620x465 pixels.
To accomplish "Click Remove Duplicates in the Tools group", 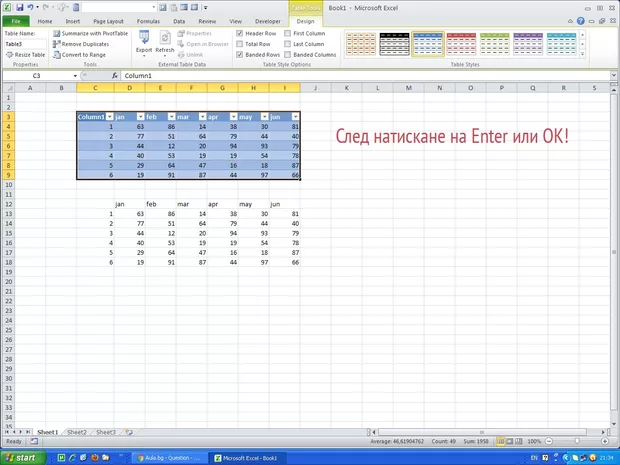I will [85, 44].
